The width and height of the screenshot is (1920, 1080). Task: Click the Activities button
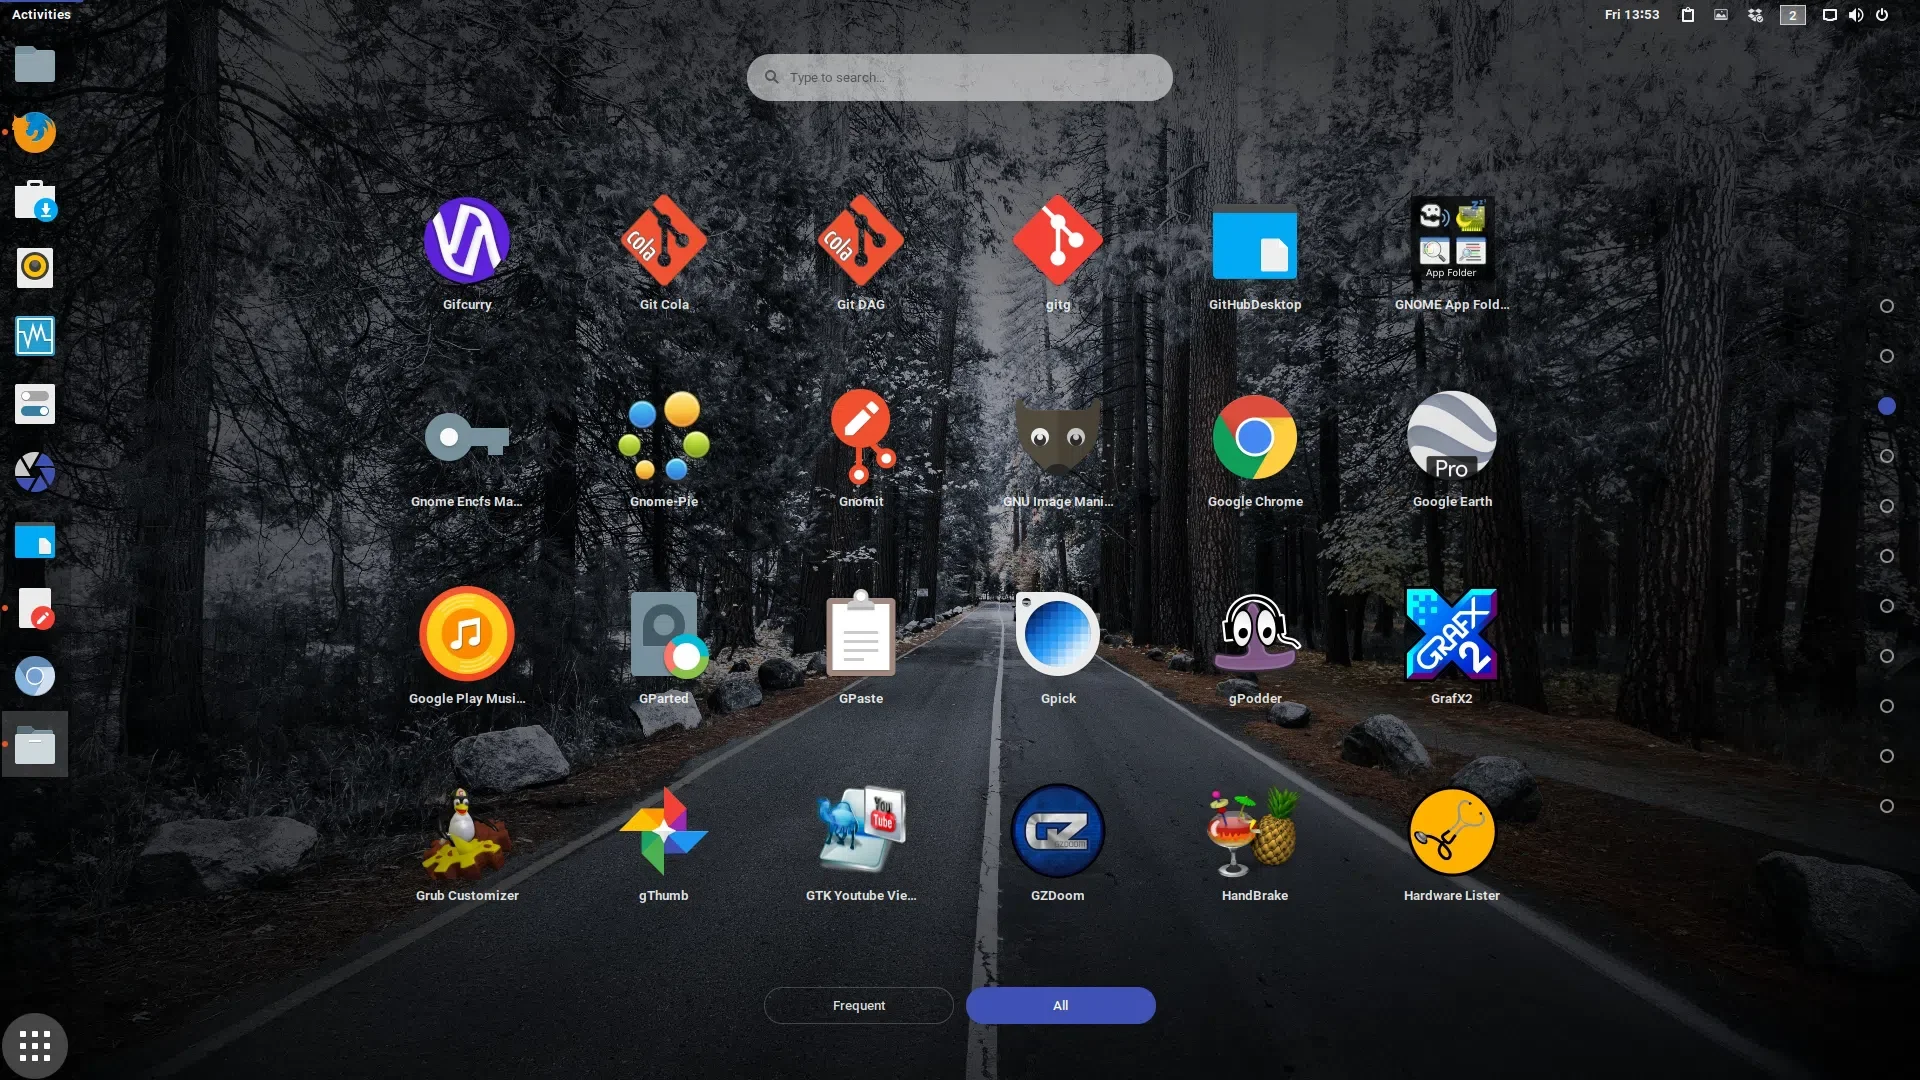pos(41,14)
